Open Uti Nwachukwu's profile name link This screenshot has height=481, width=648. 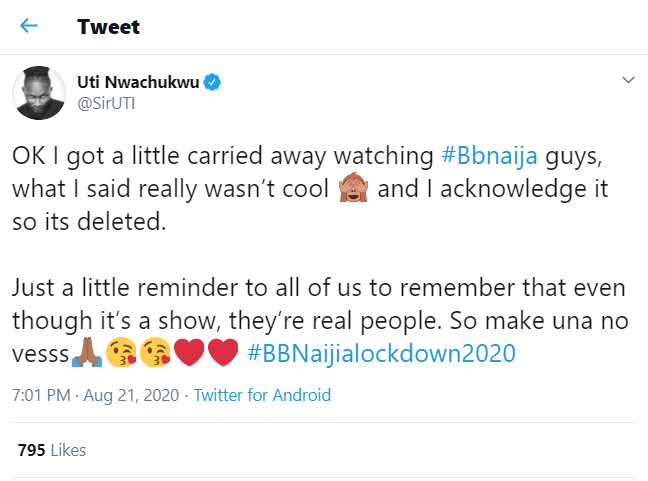coord(139,82)
